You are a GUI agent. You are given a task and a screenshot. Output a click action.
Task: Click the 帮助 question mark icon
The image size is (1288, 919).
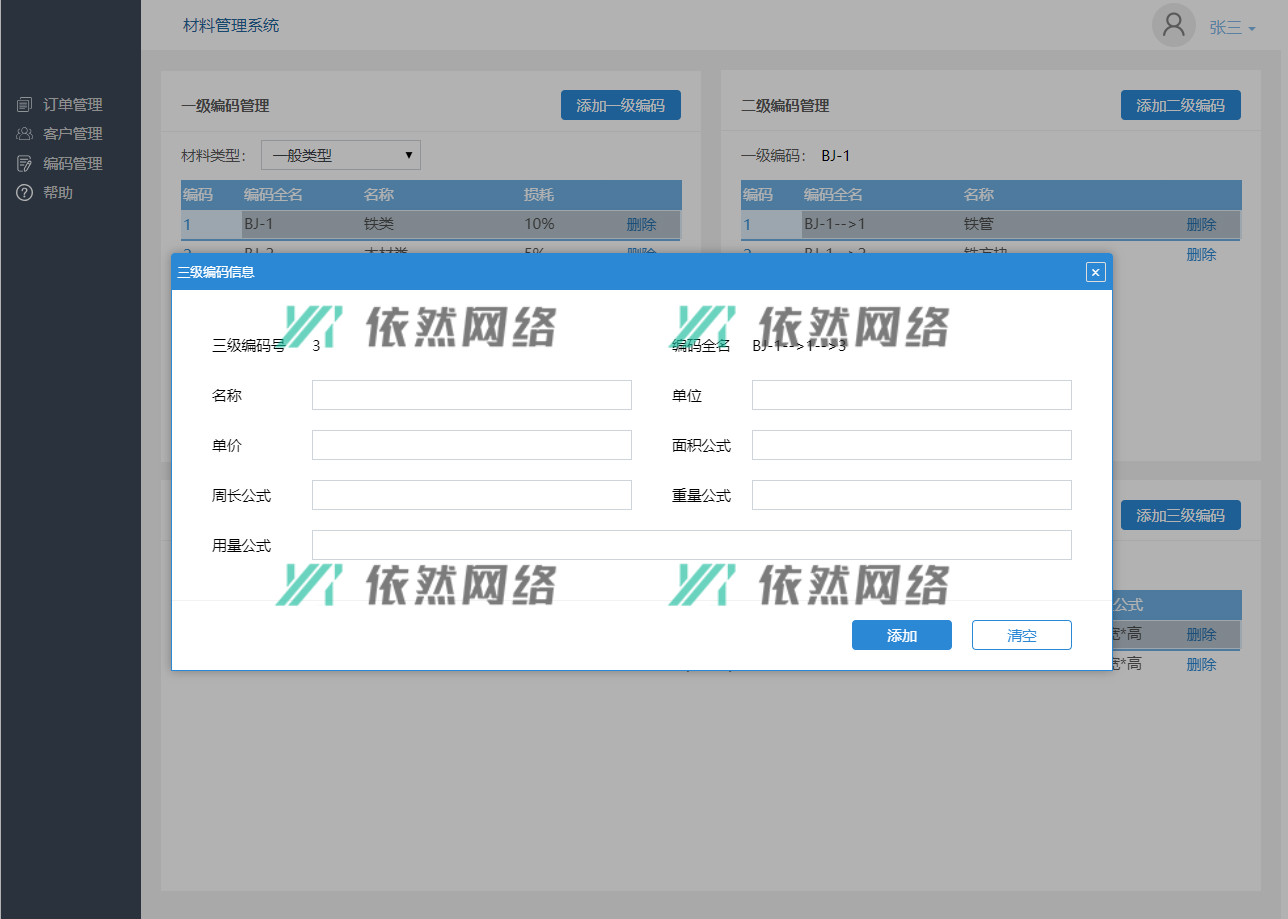coord(25,193)
